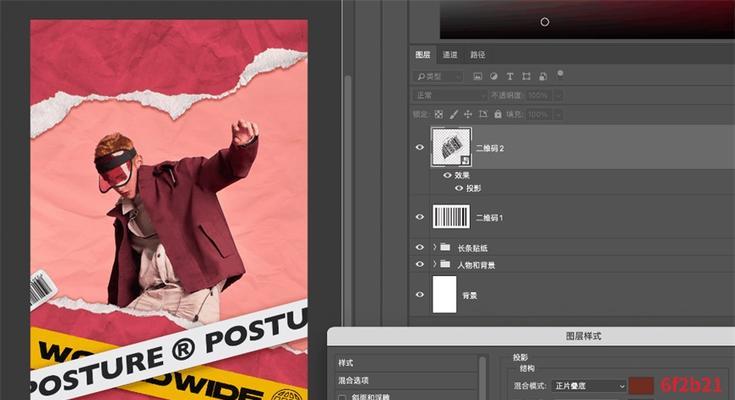Open the 类型 layer filter dropdown

(438, 76)
